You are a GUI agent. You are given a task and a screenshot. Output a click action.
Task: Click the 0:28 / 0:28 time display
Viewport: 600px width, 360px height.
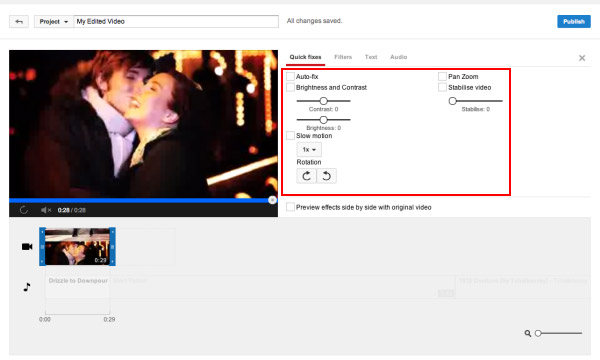pyautogui.click(x=72, y=210)
